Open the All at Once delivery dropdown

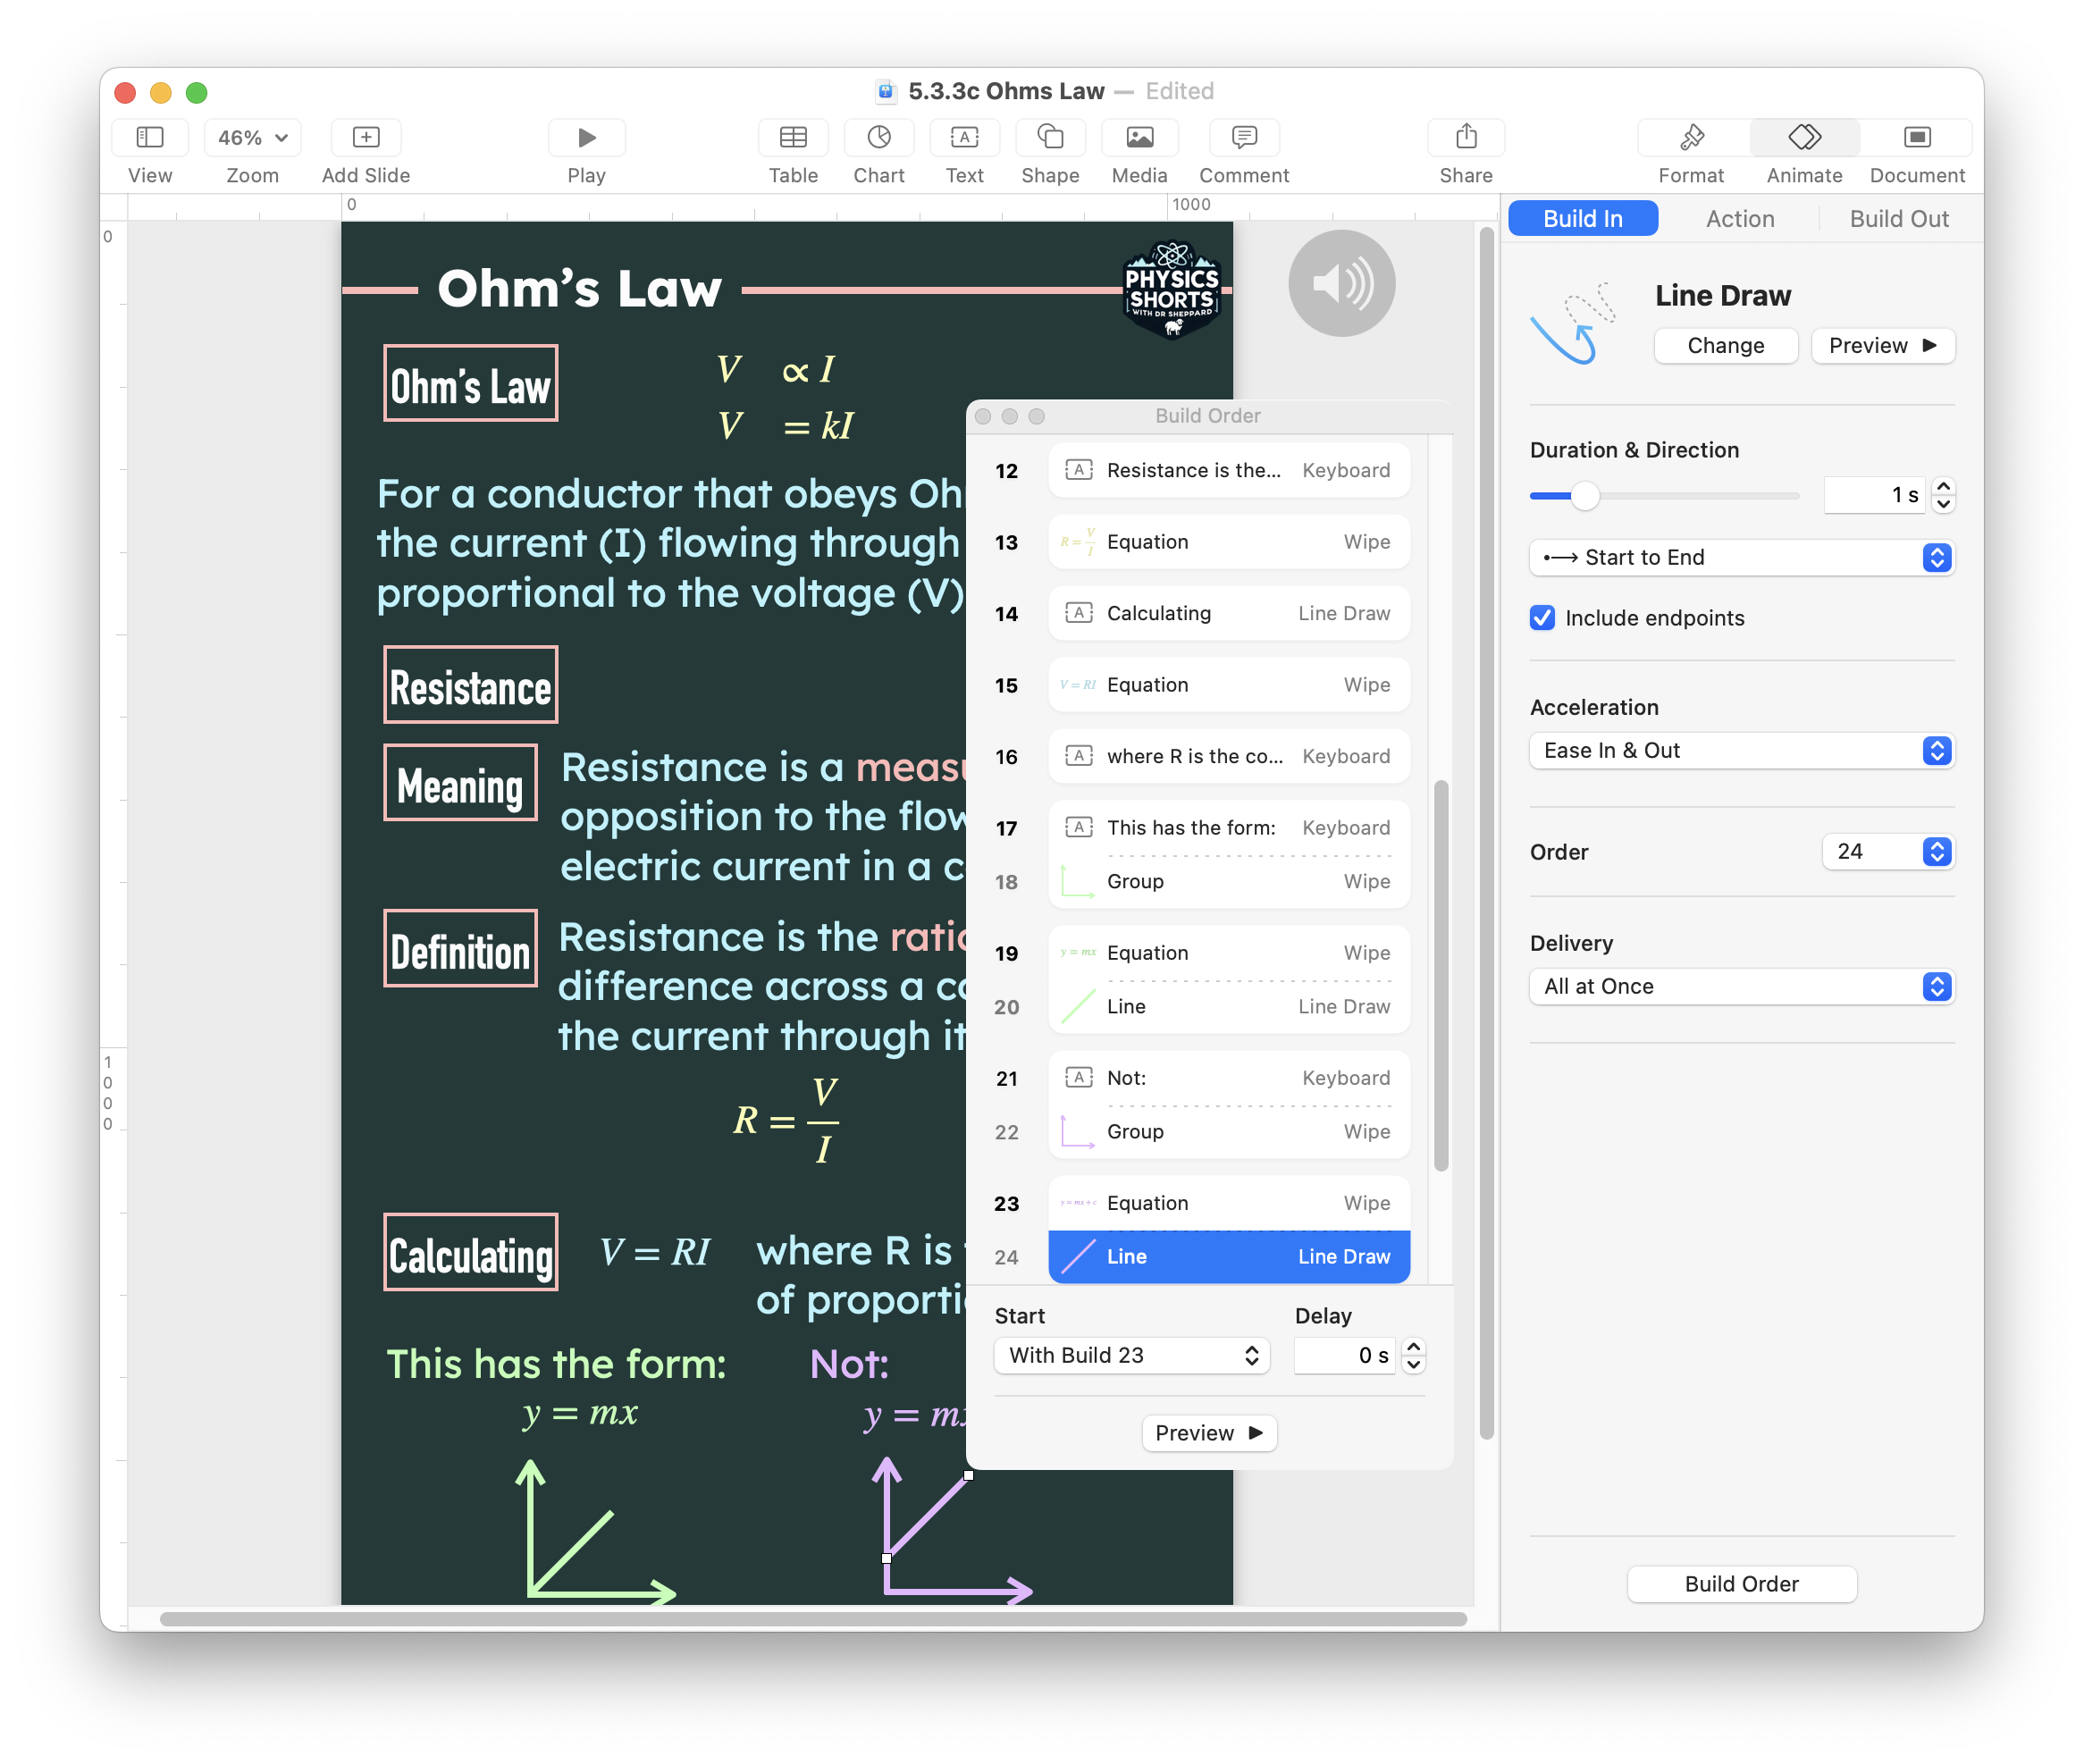click(x=1741, y=987)
